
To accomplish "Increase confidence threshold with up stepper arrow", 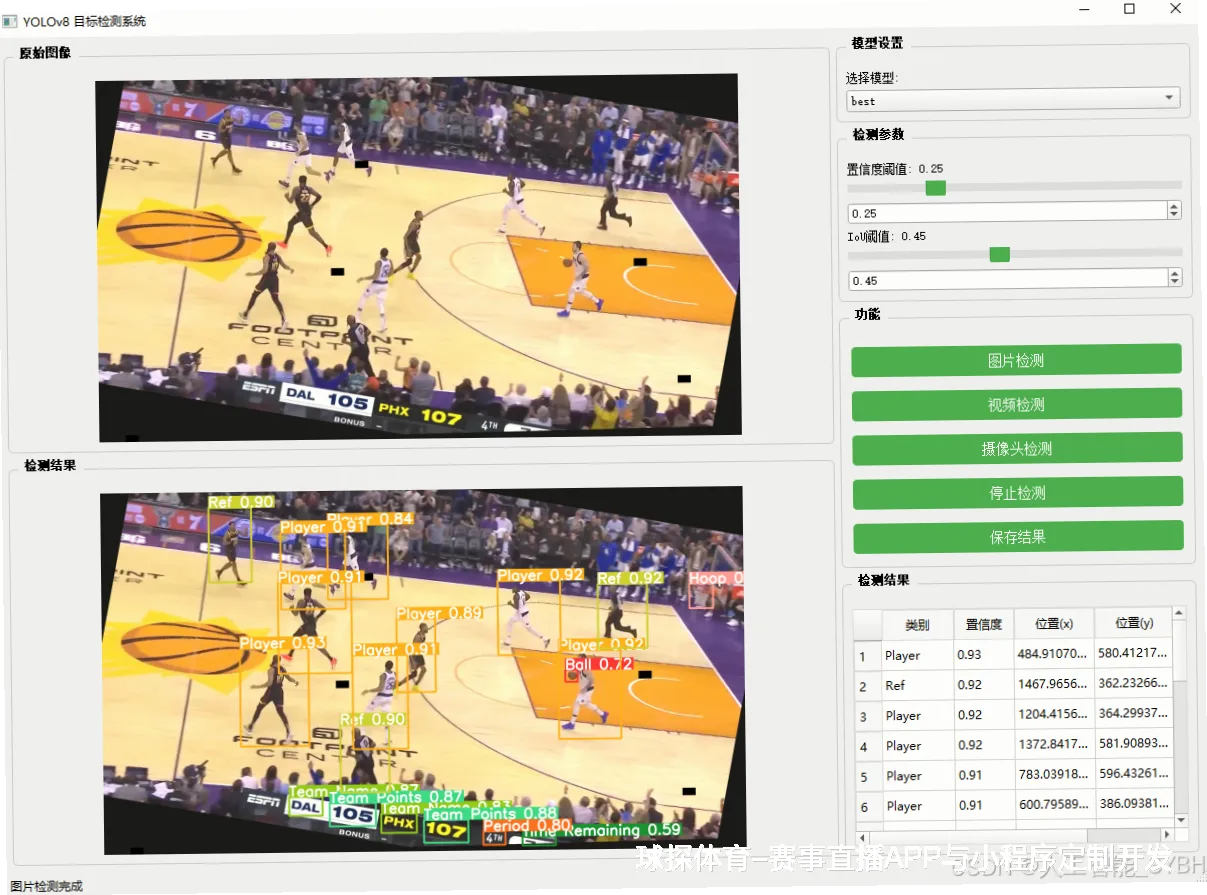I will point(1174,208).
